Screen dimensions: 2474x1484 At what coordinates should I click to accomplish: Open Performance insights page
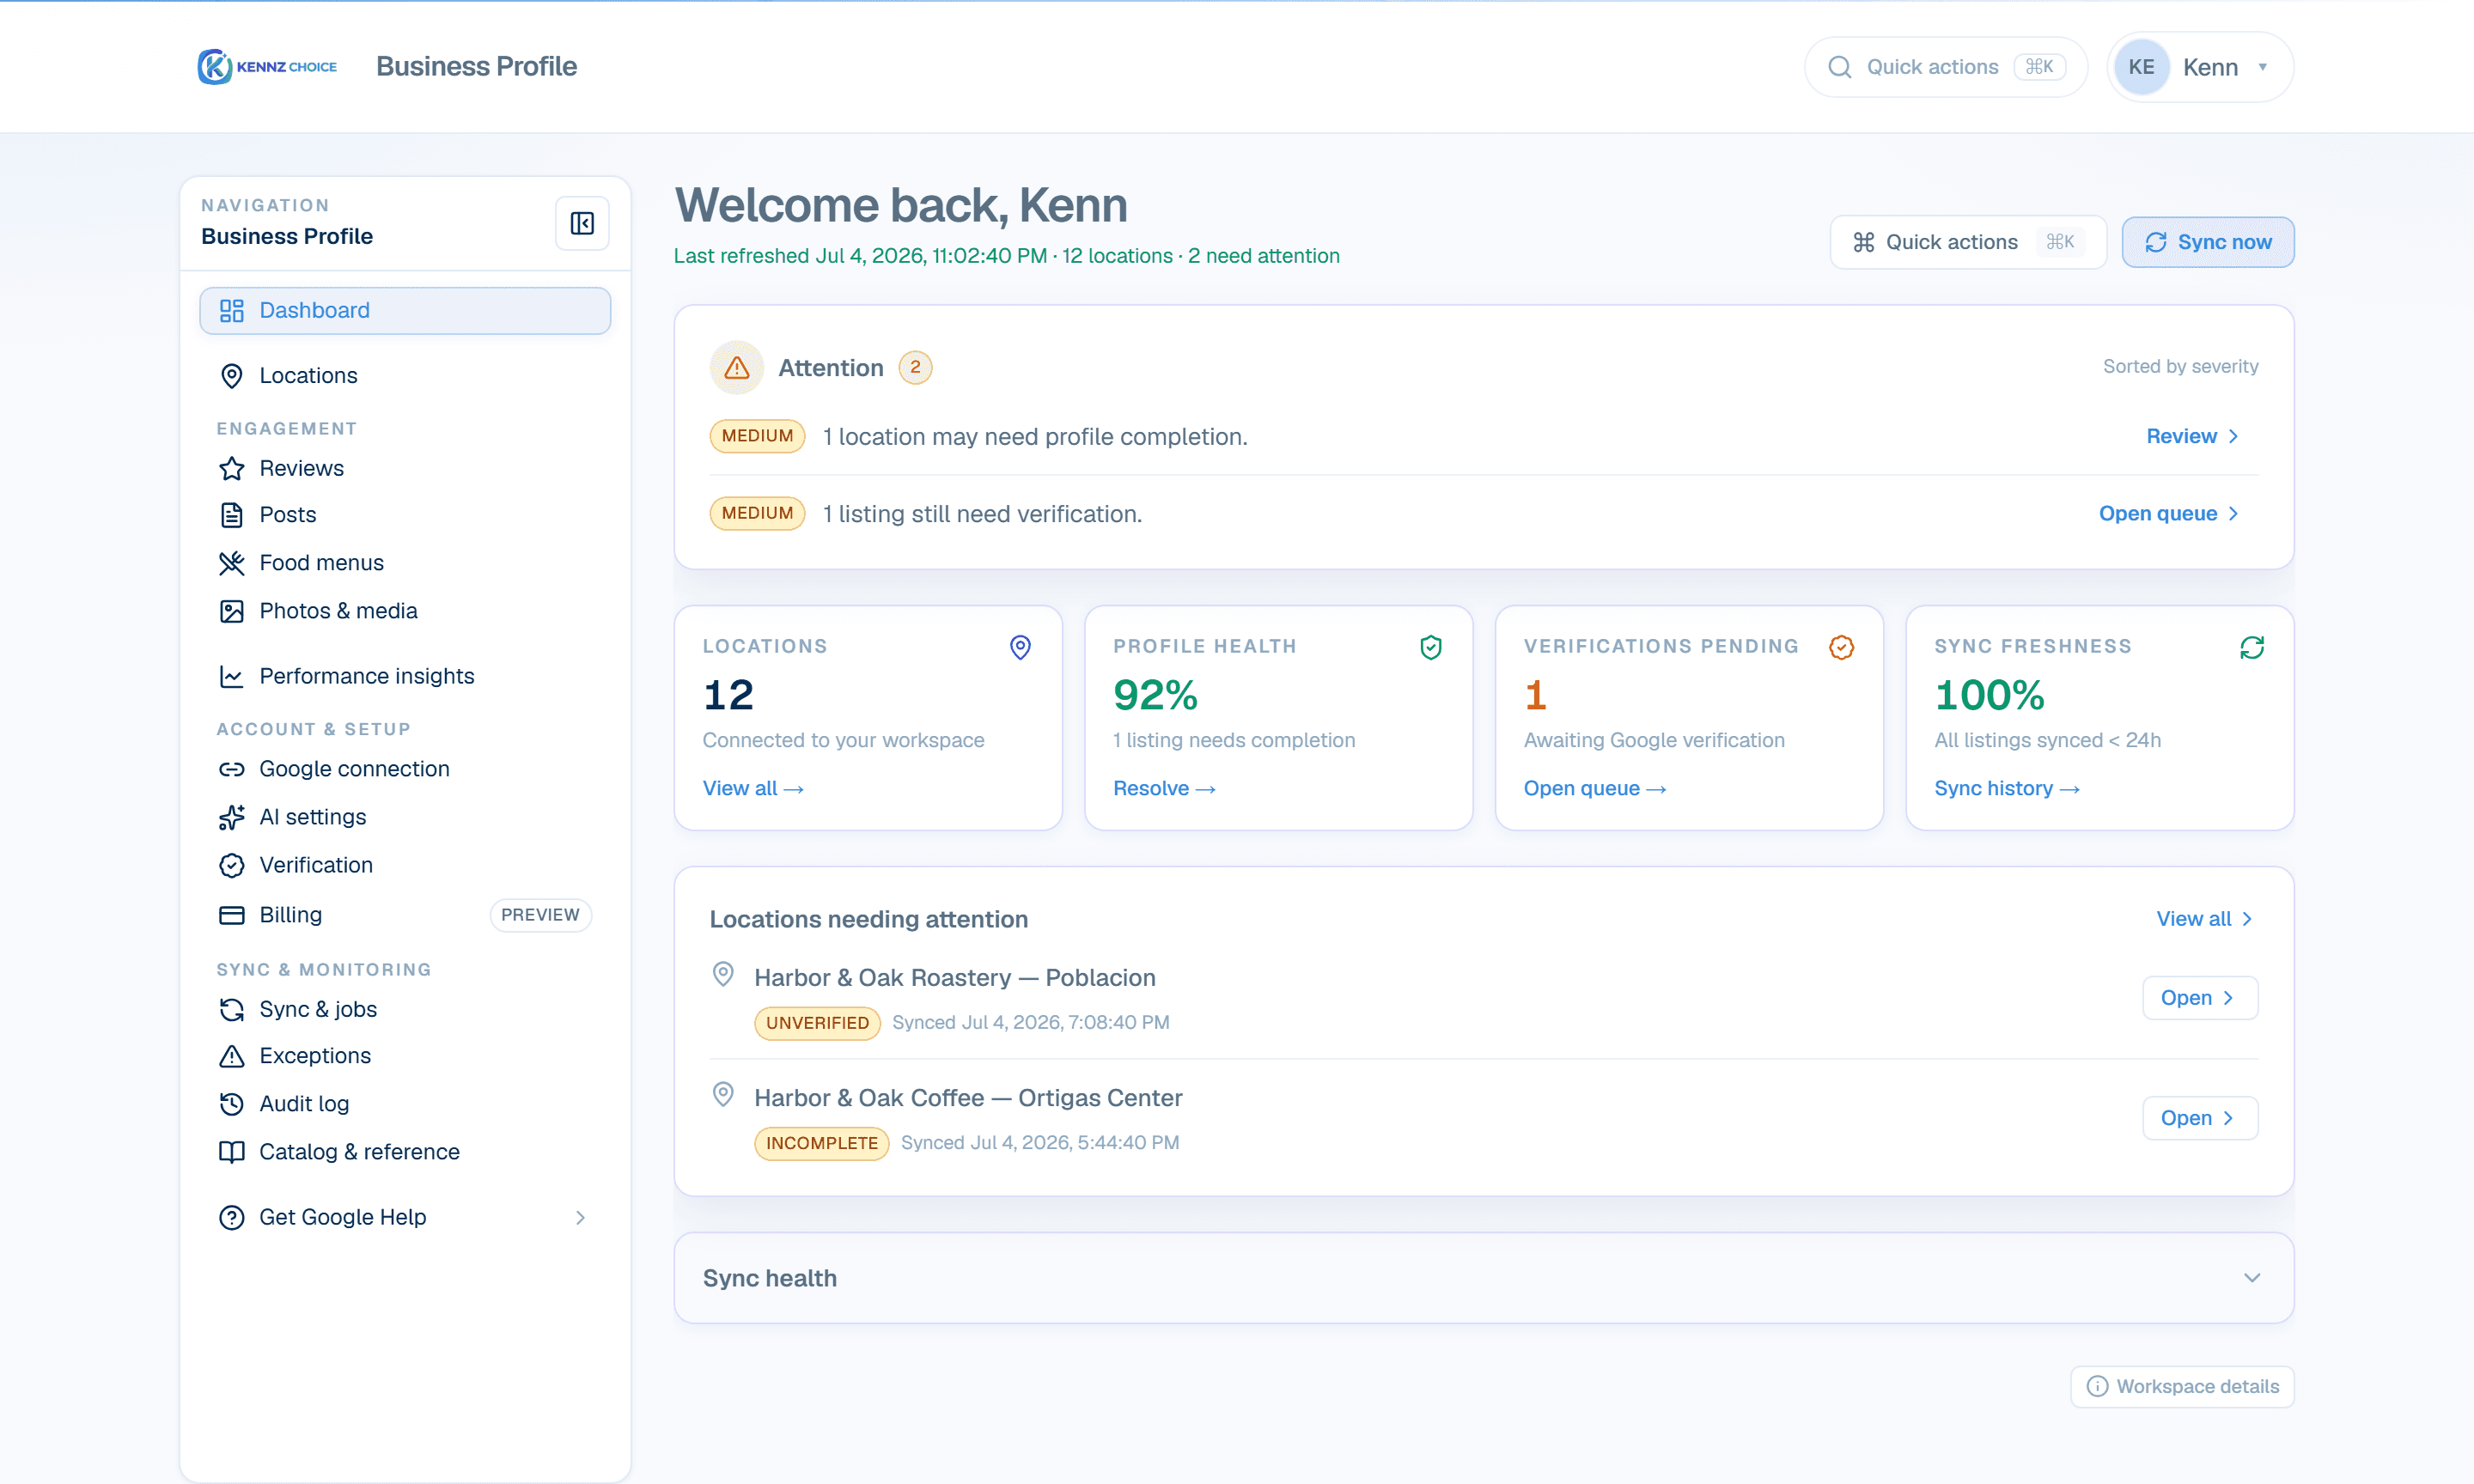point(405,677)
